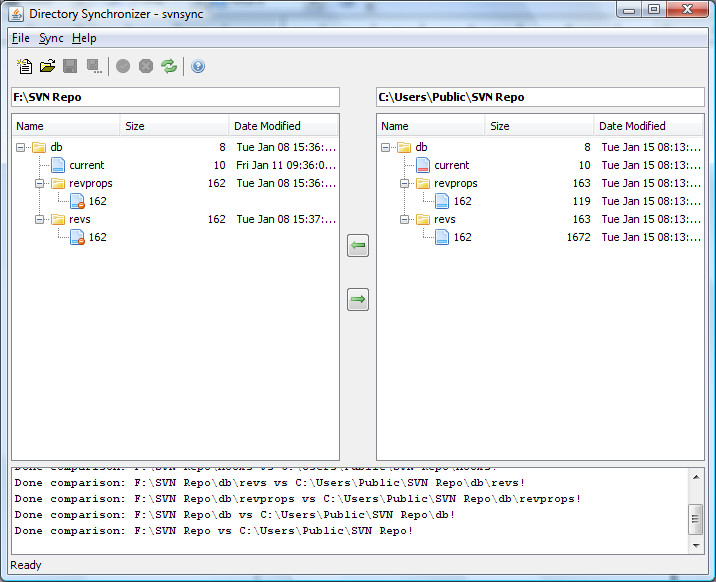Screen dimensions: 716x582
Task: Select revs folder icon in left pane
Action: (58, 219)
